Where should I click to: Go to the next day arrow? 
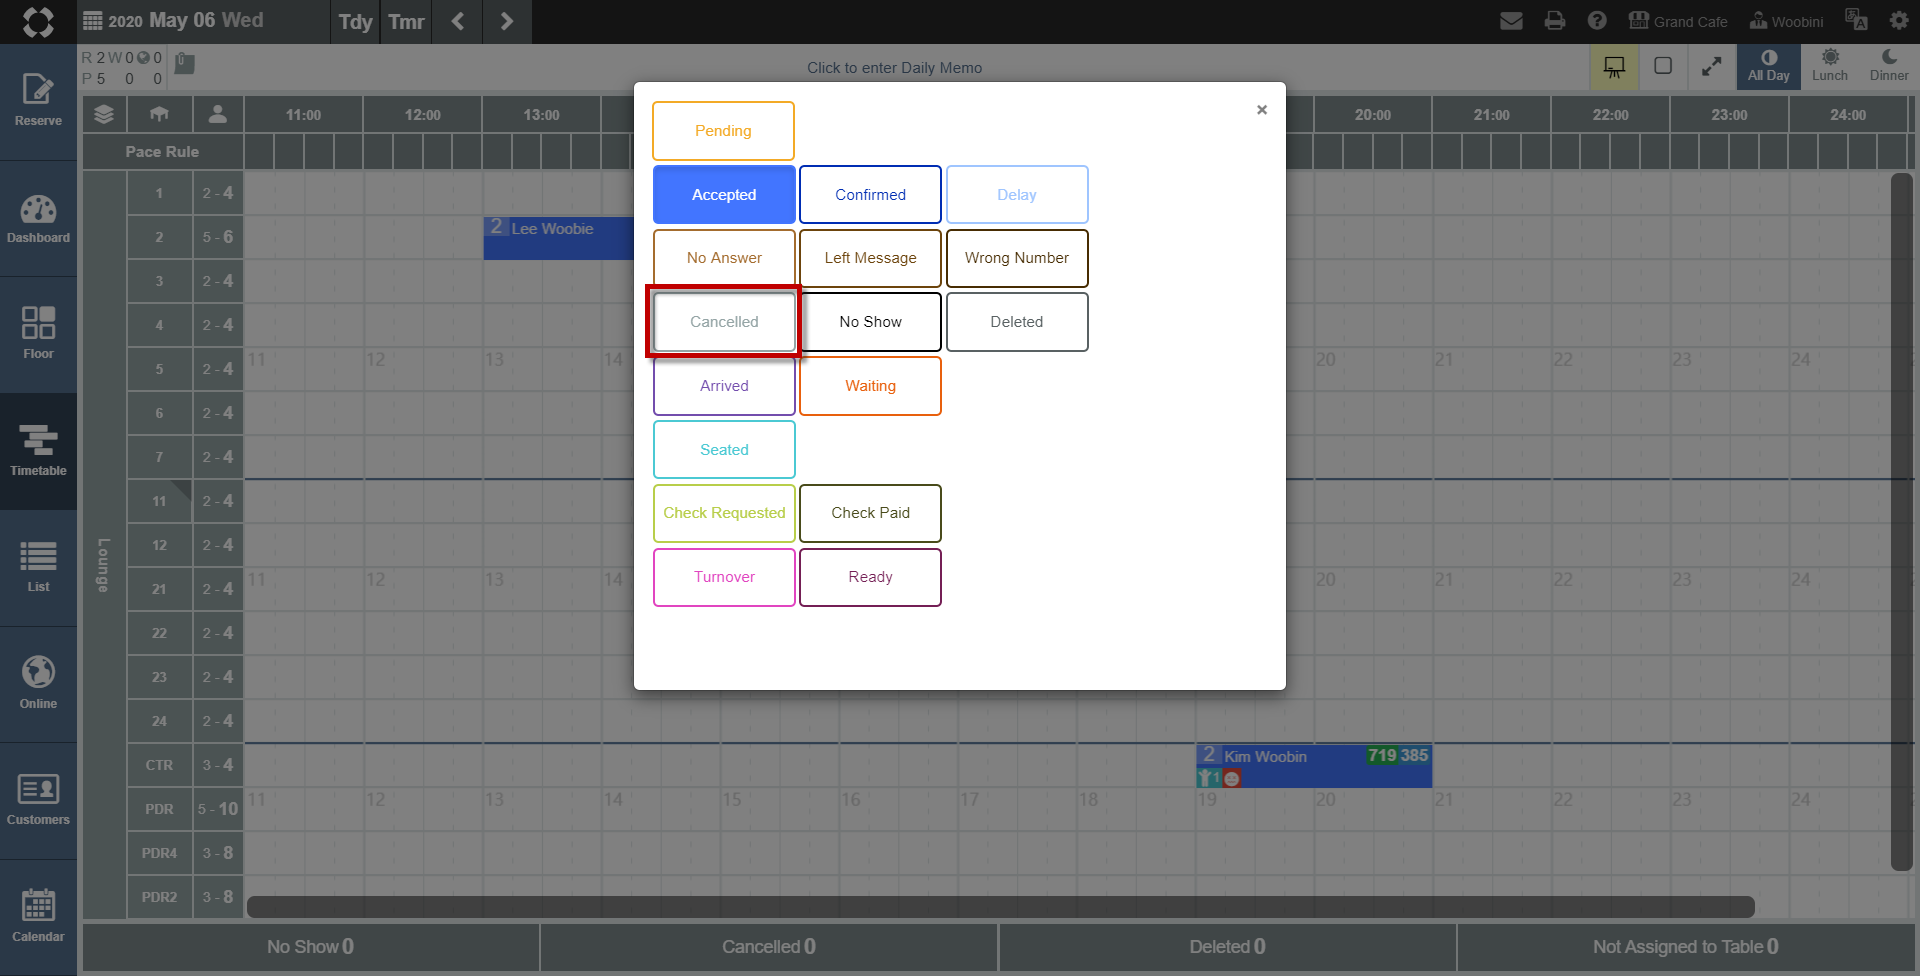(x=507, y=22)
